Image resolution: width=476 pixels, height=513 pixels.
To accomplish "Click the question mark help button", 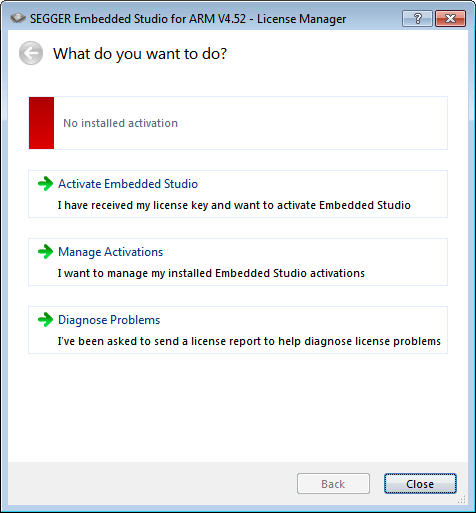I will click(x=417, y=18).
